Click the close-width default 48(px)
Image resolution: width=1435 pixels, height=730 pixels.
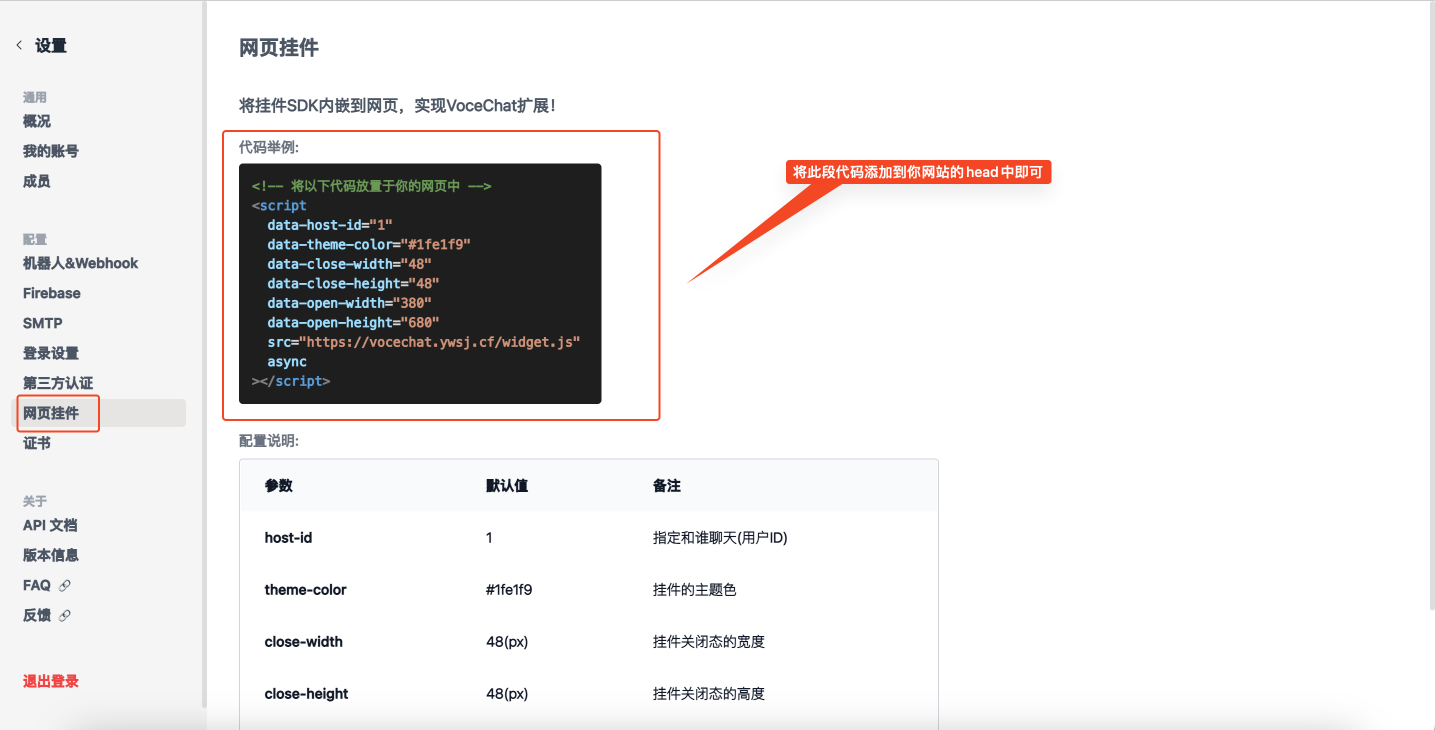coord(507,641)
